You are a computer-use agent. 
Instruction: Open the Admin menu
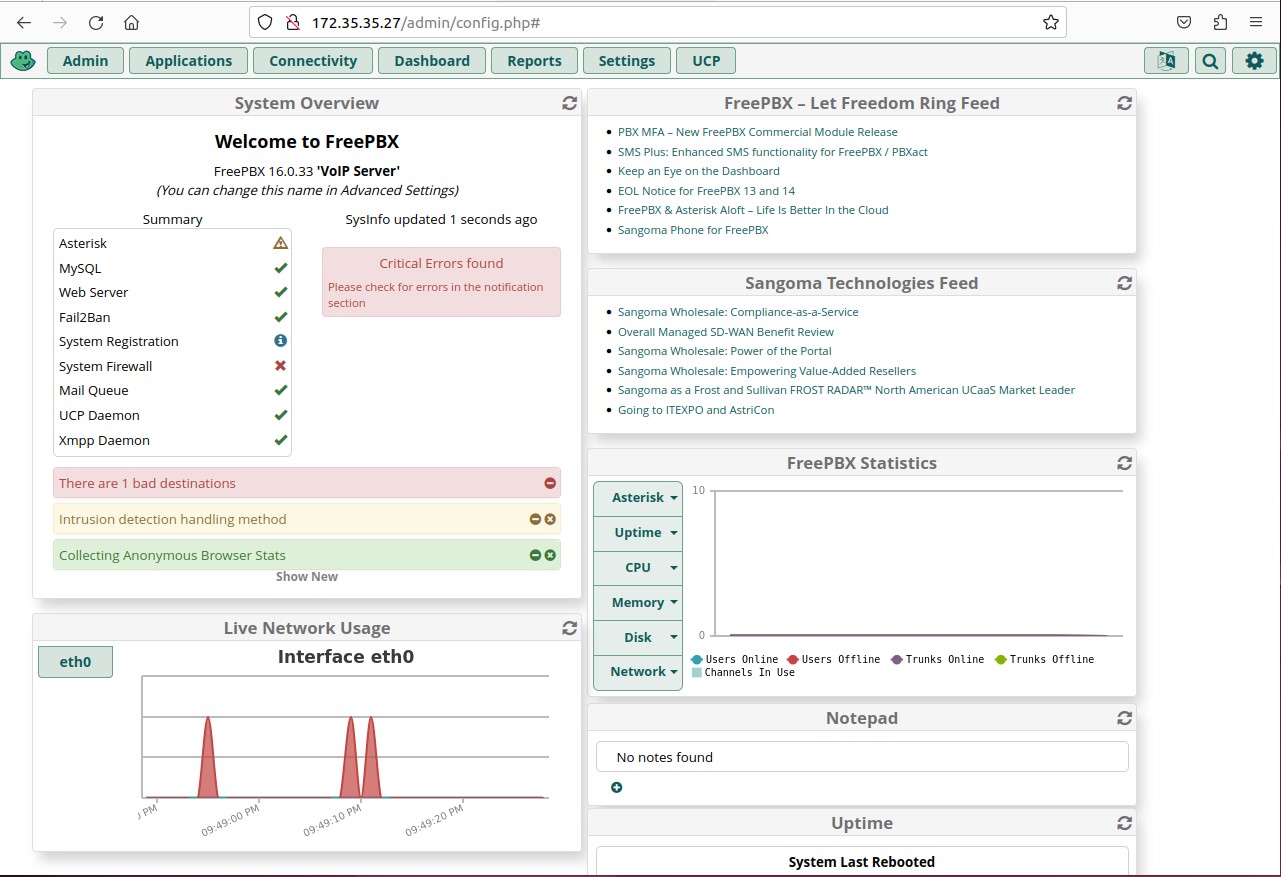click(85, 61)
